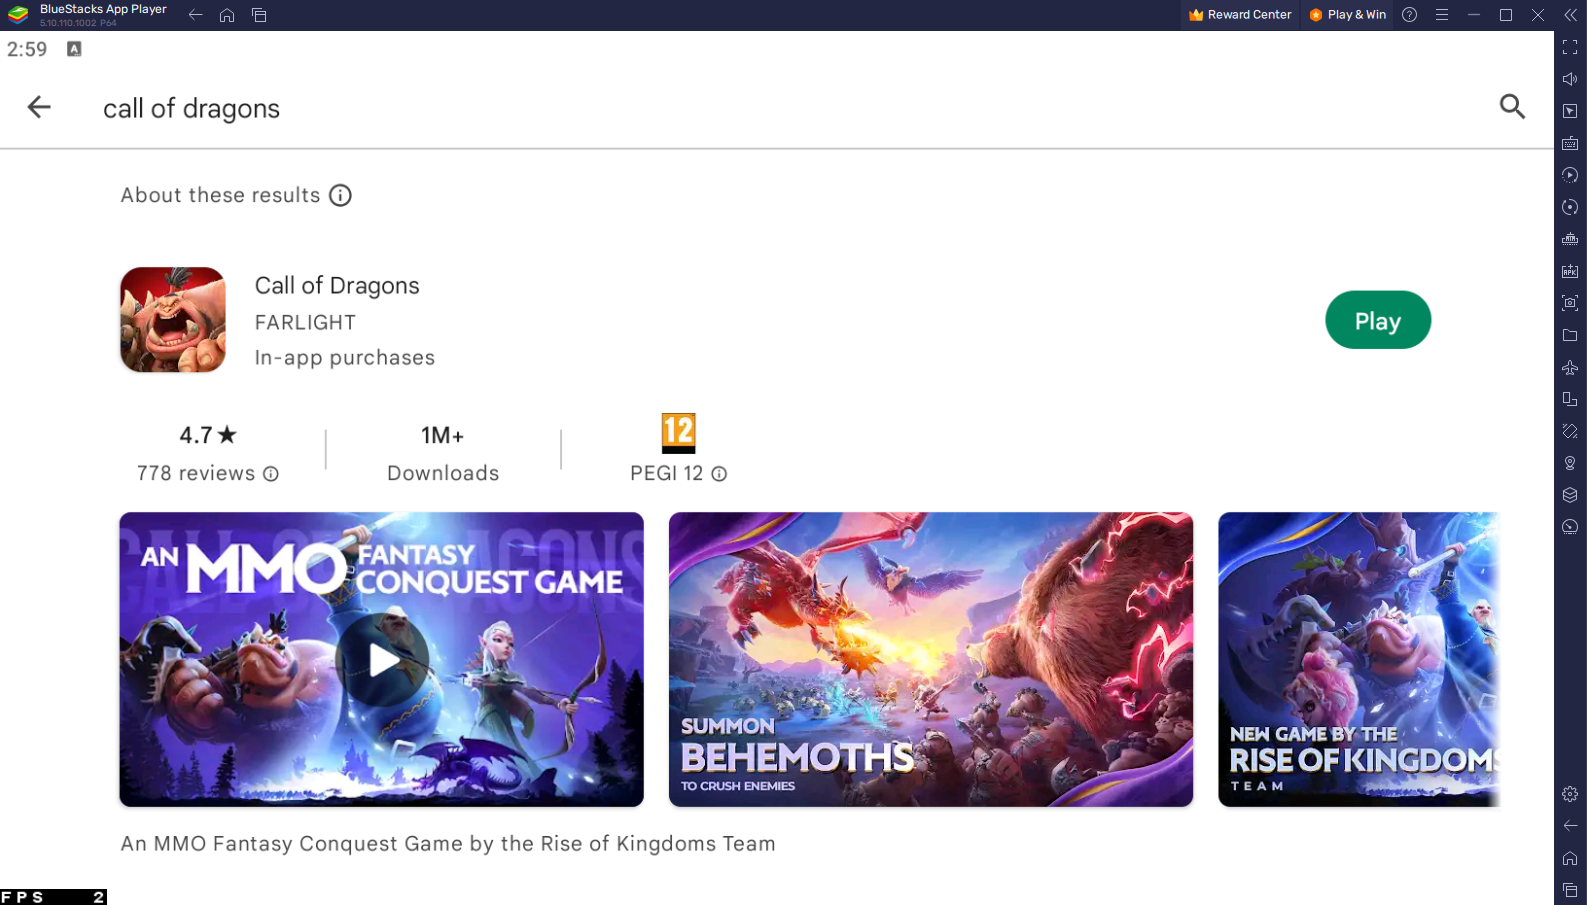Viewport: 1587px width, 905px height.
Task: Click the PEGI 12 info icon
Action: (x=719, y=474)
